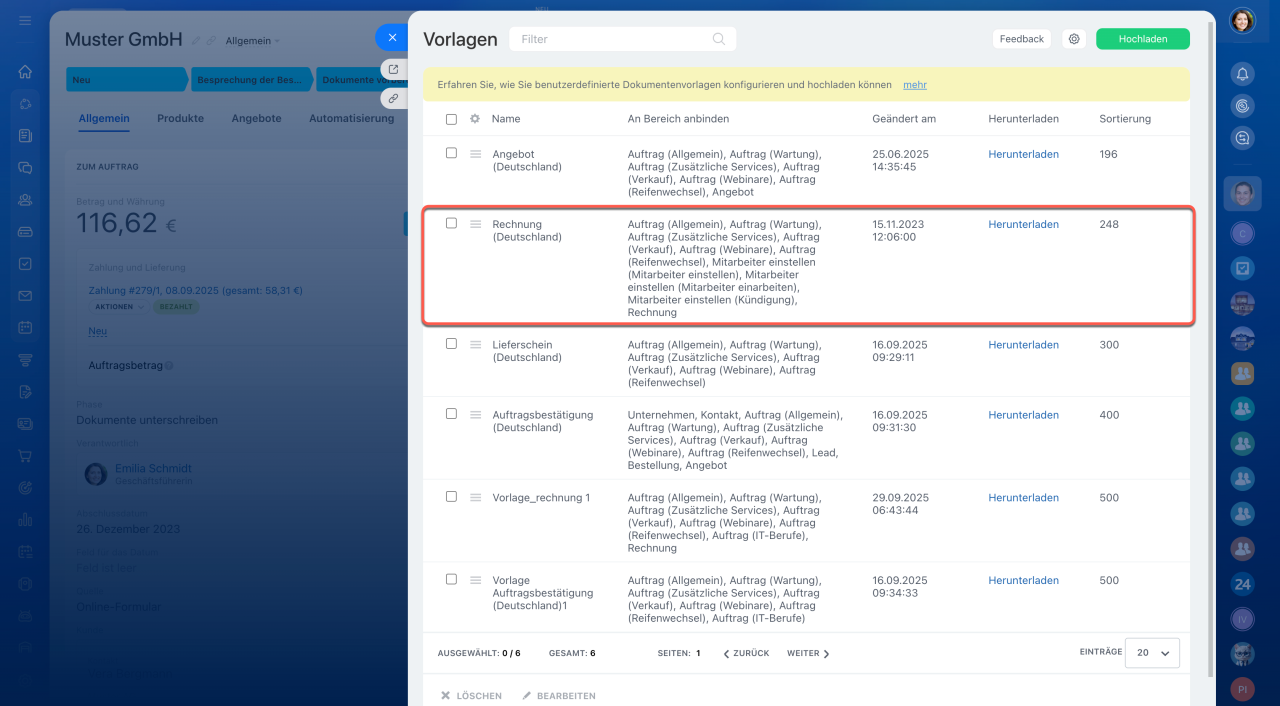Click the circular target icon below the bell

(x=1242, y=106)
